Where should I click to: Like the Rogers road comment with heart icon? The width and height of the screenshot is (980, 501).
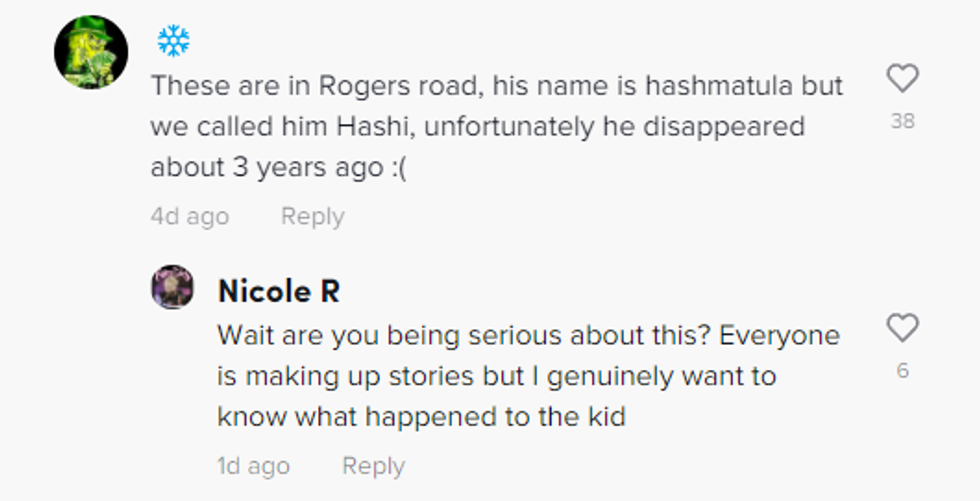tap(902, 79)
